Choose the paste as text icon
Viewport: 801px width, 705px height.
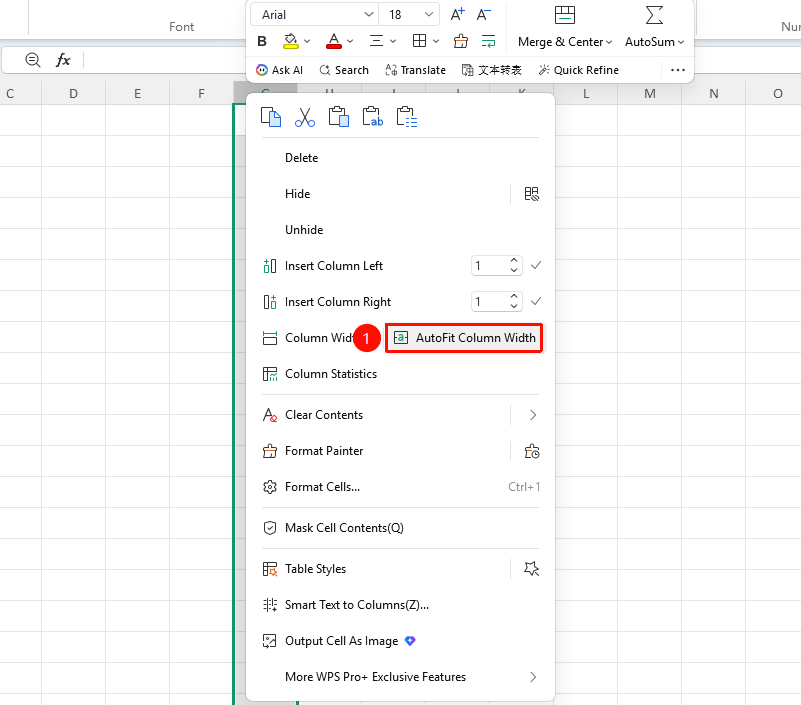[372, 116]
